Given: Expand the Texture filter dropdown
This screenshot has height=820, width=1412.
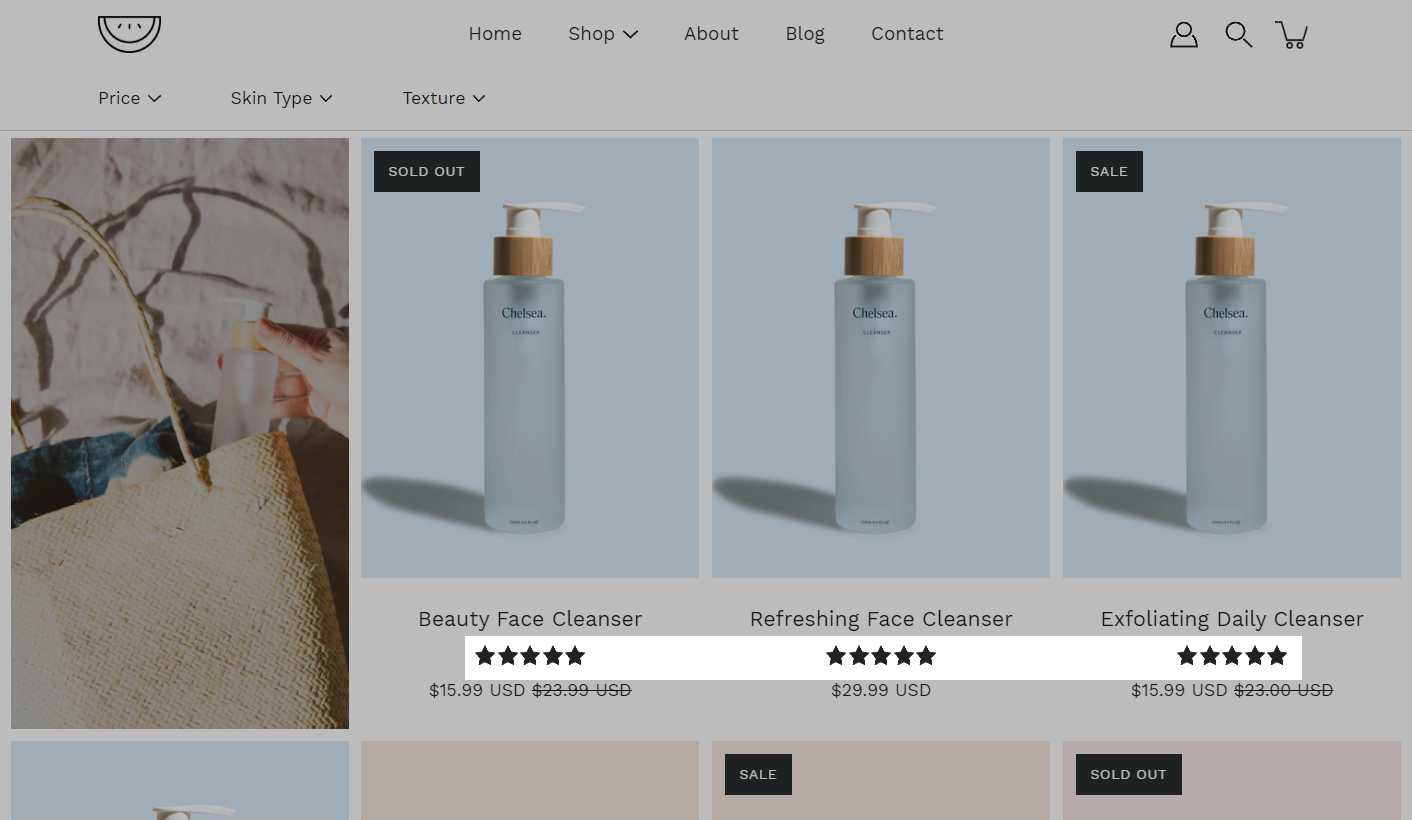Looking at the screenshot, I should coord(443,98).
